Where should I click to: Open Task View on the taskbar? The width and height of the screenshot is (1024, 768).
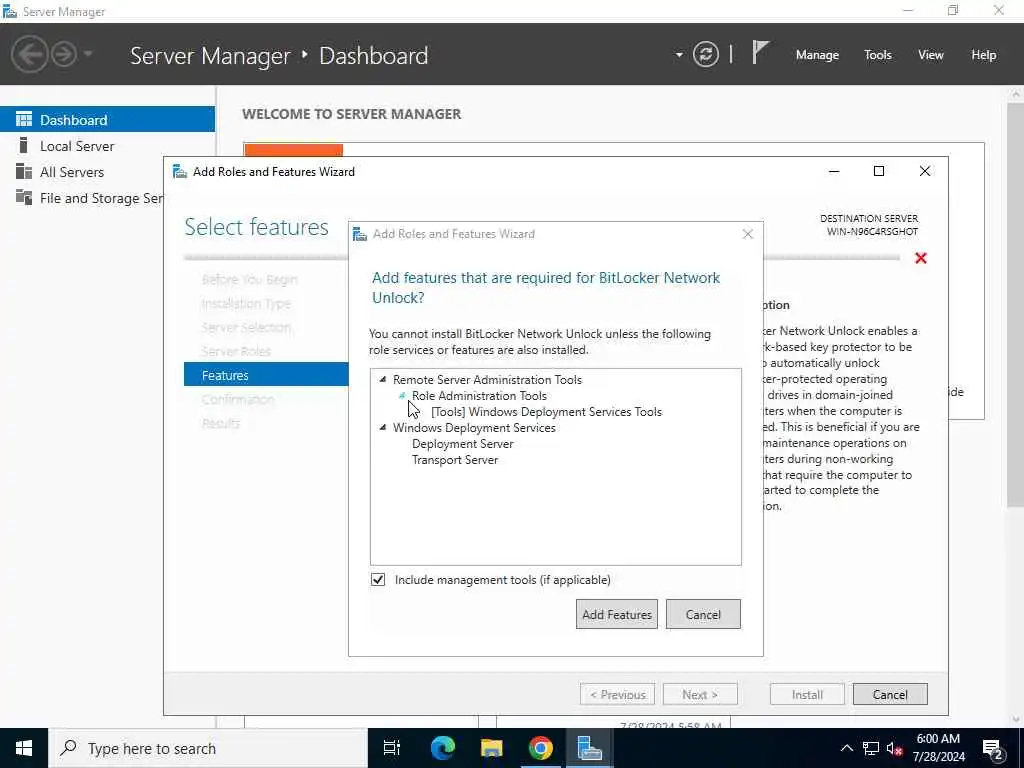point(392,748)
